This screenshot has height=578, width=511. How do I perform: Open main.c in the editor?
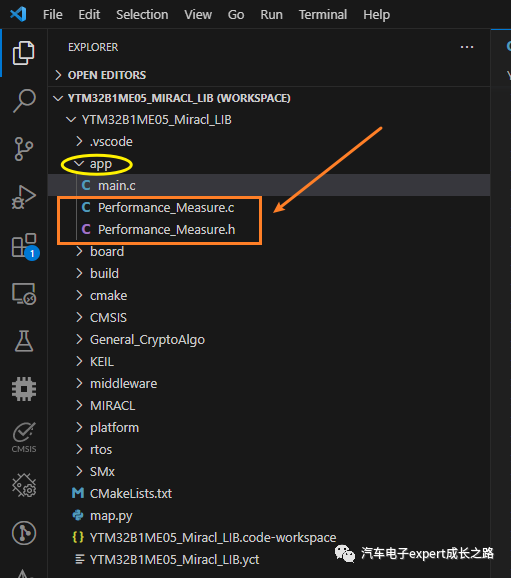pyautogui.click(x=269, y=185)
